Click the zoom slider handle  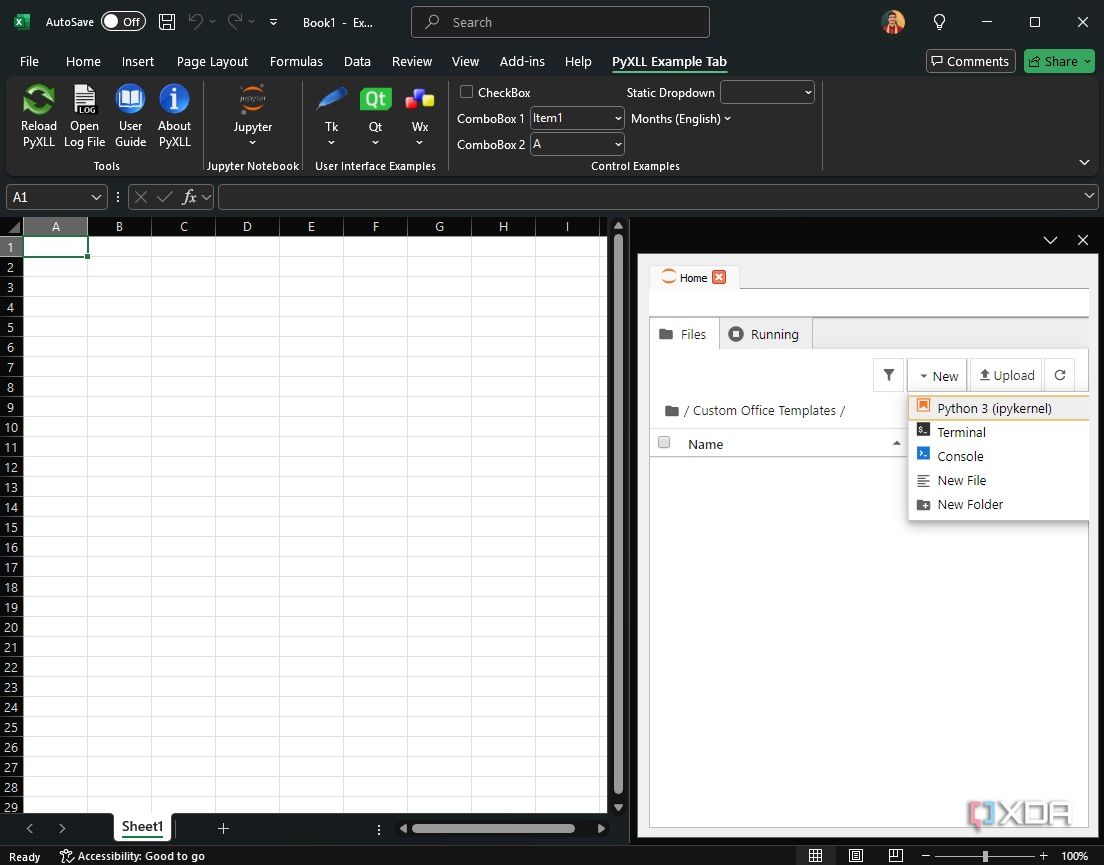[x=985, y=856]
